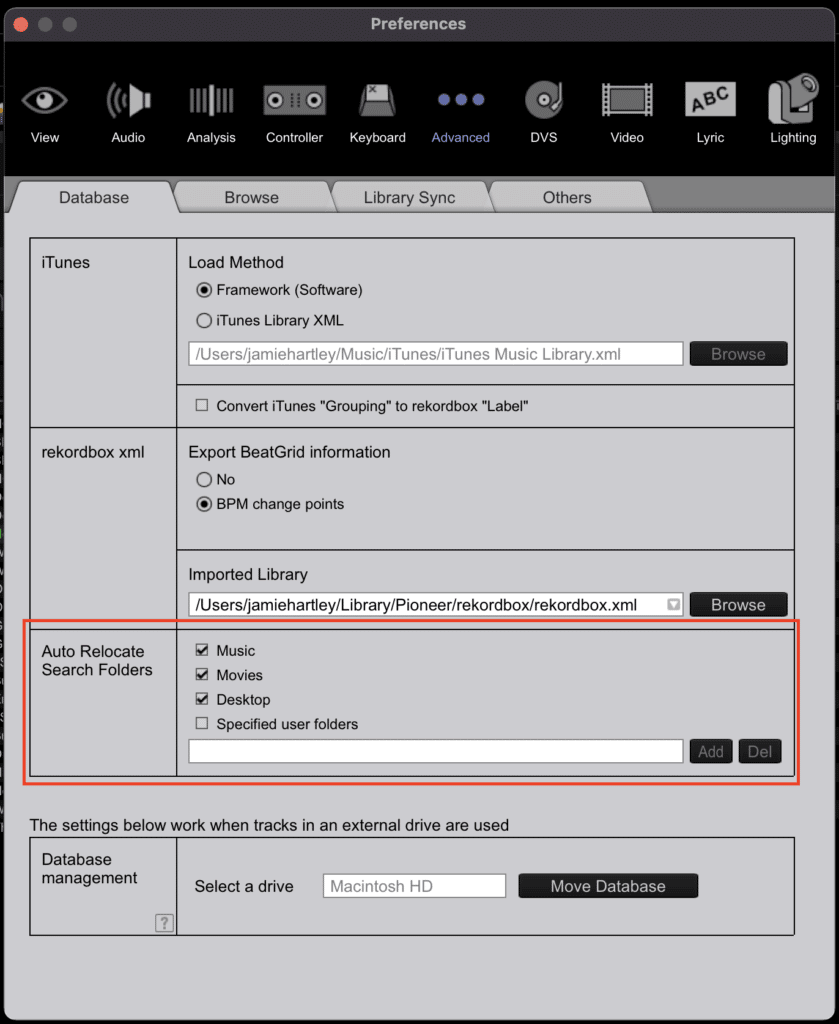Image resolution: width=839 pixels, height=1024 pixels.
Task: Click Browse button beside Imported Library
Action: [x=738, y=605]
